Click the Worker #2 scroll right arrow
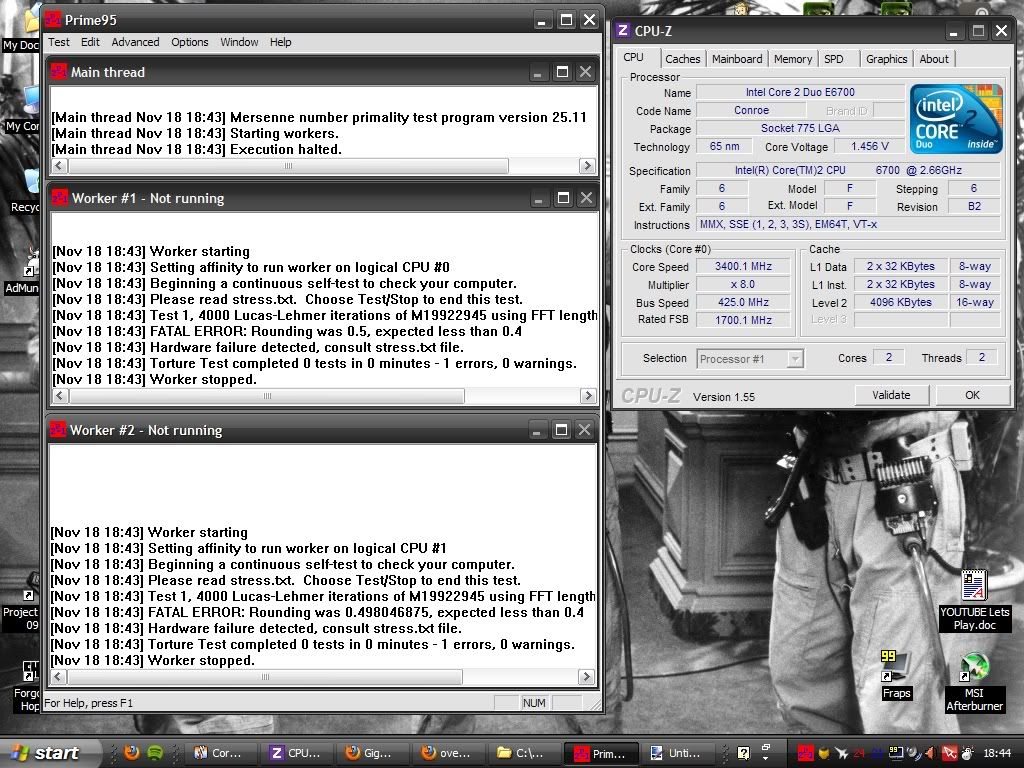 coord(586,677)
